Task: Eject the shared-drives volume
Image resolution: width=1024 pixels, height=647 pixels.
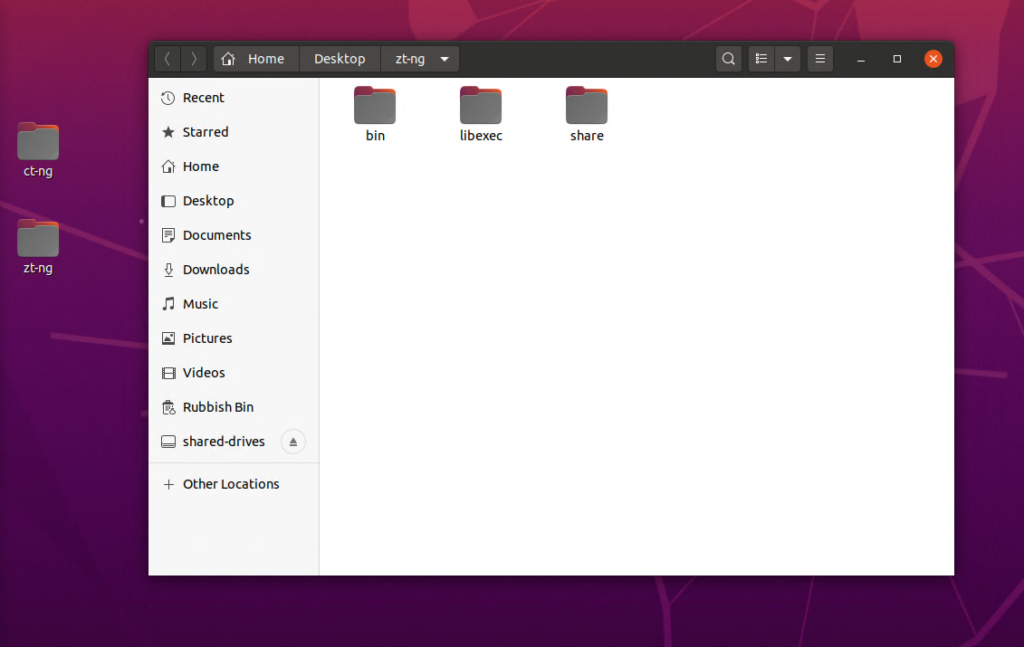Action: tap(293, 442)
